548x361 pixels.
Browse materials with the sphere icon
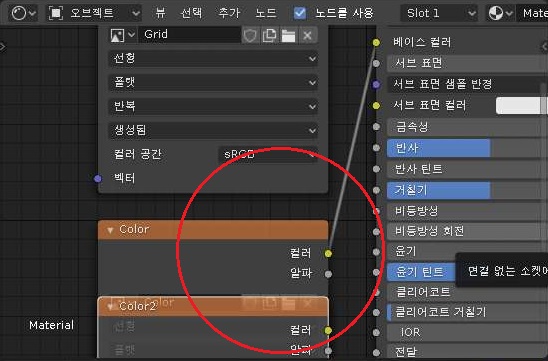(x=500, y=13)
